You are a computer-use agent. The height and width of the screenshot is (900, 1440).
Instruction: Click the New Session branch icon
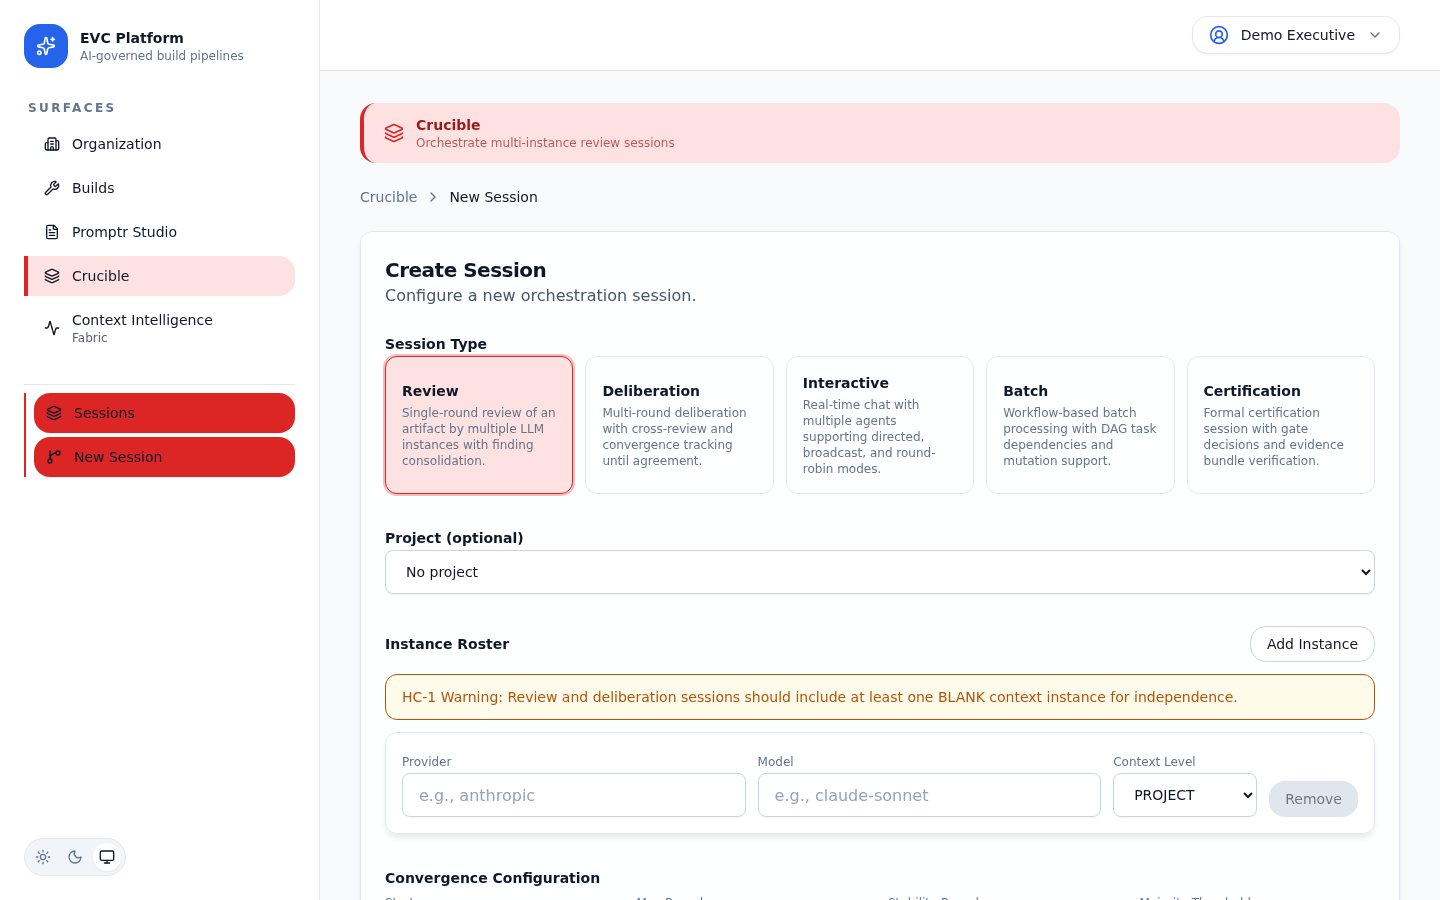pos(53,457)
